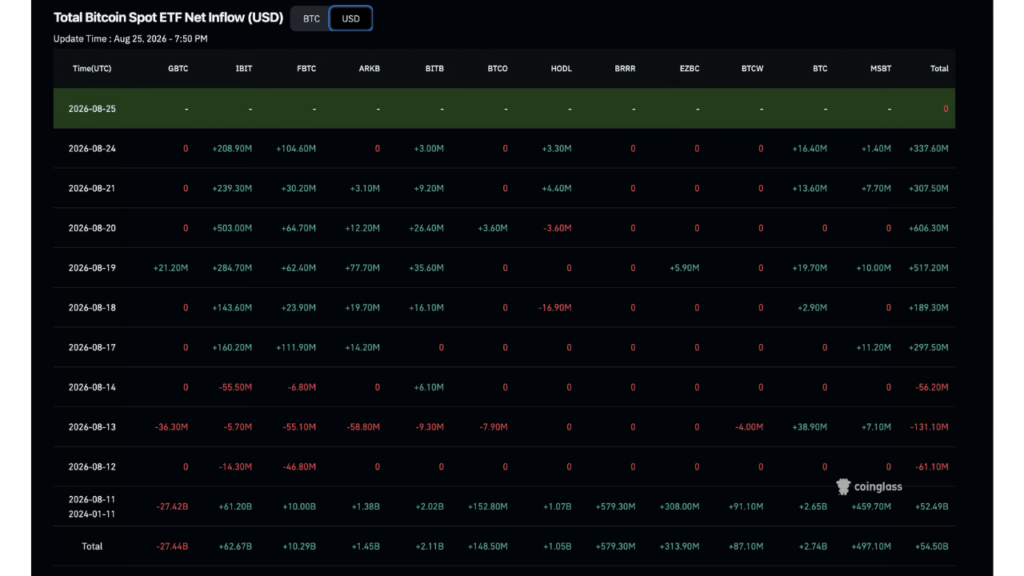Click the +38.90M BTC value
This screenshot has width=1024, height=576.
809,427
